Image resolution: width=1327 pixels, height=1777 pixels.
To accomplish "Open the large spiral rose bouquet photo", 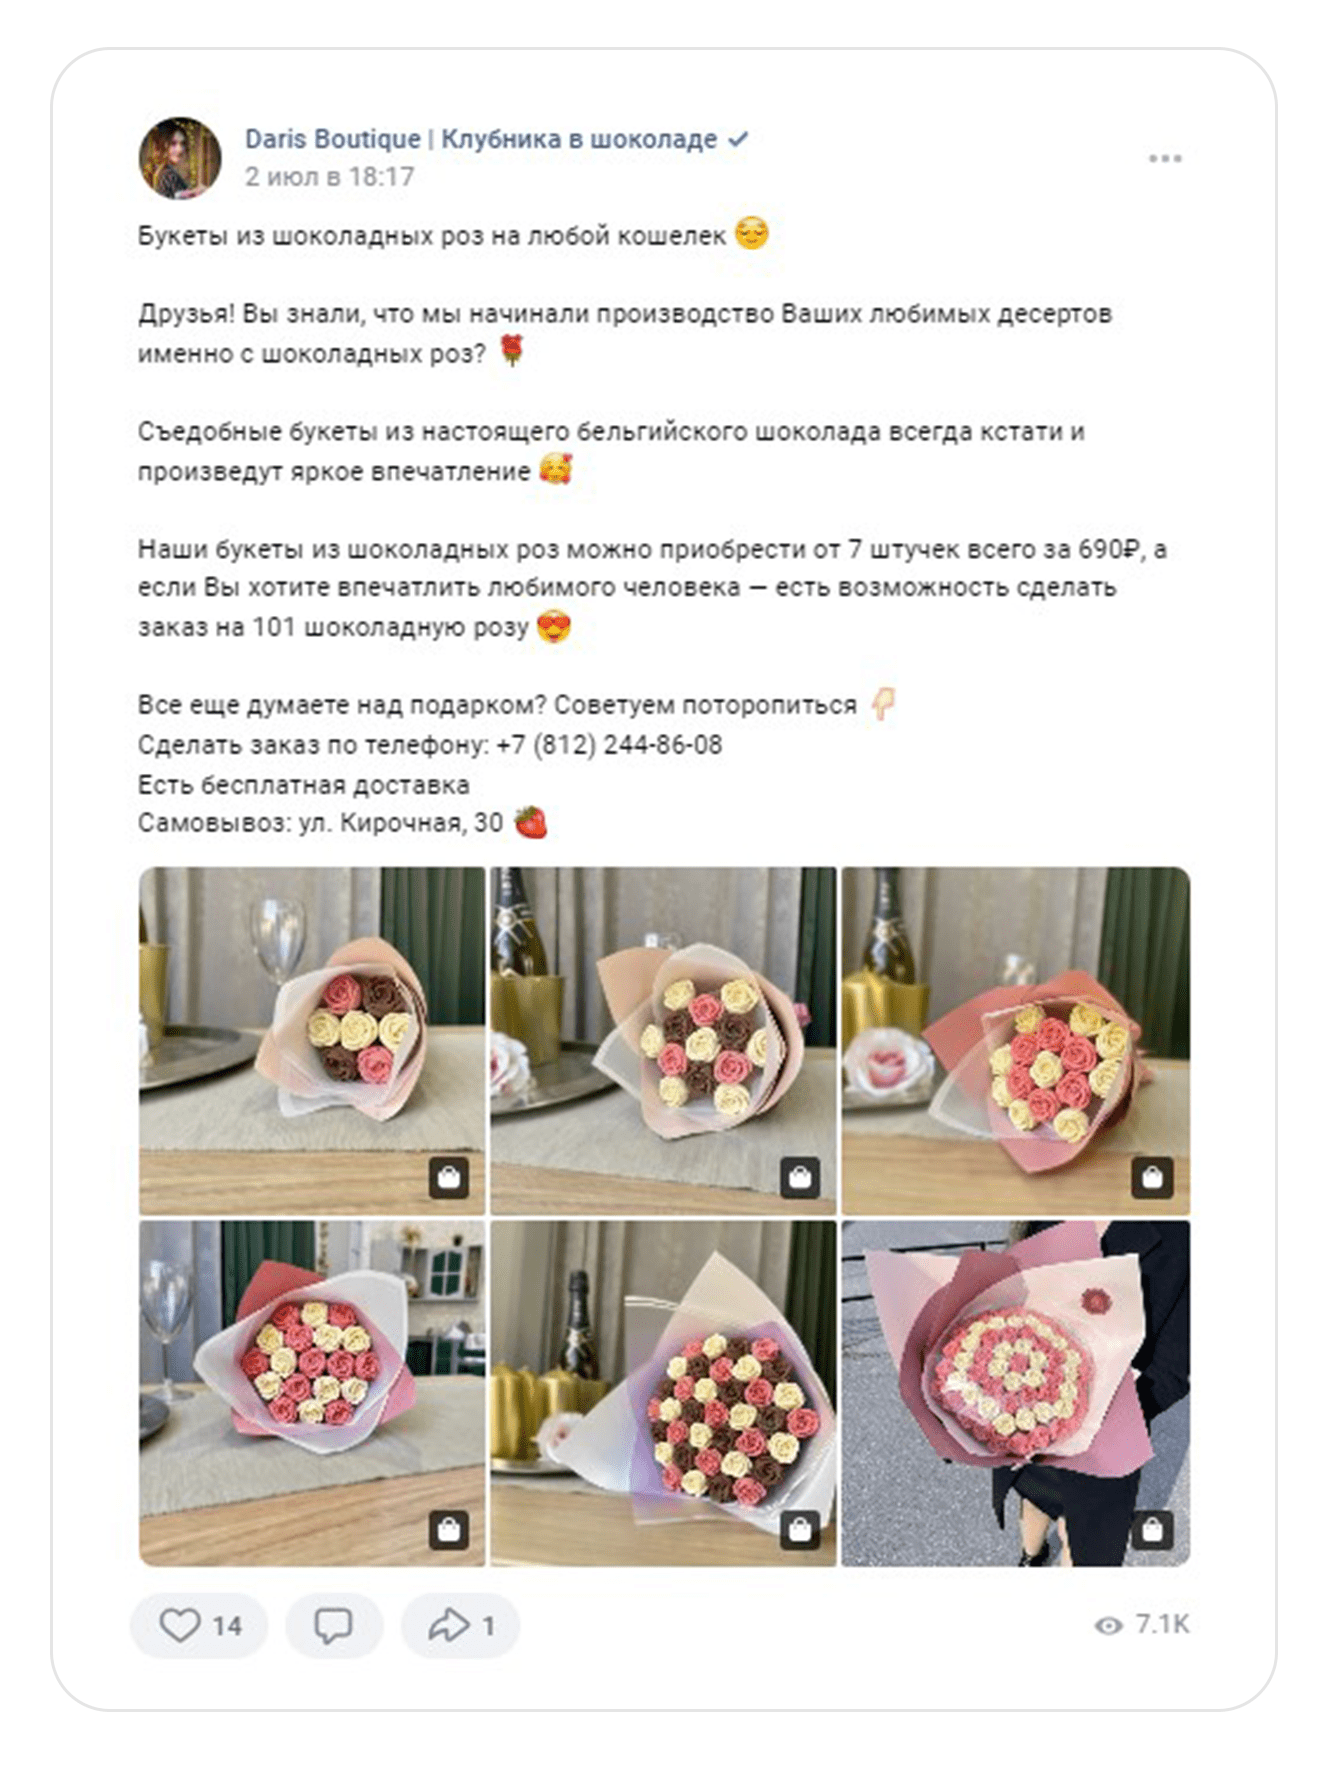I will click(x=1016, y=1393).
